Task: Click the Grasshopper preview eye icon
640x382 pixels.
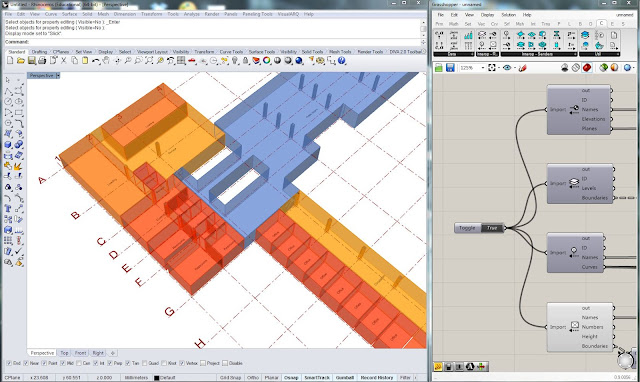Action: point(507,68)
